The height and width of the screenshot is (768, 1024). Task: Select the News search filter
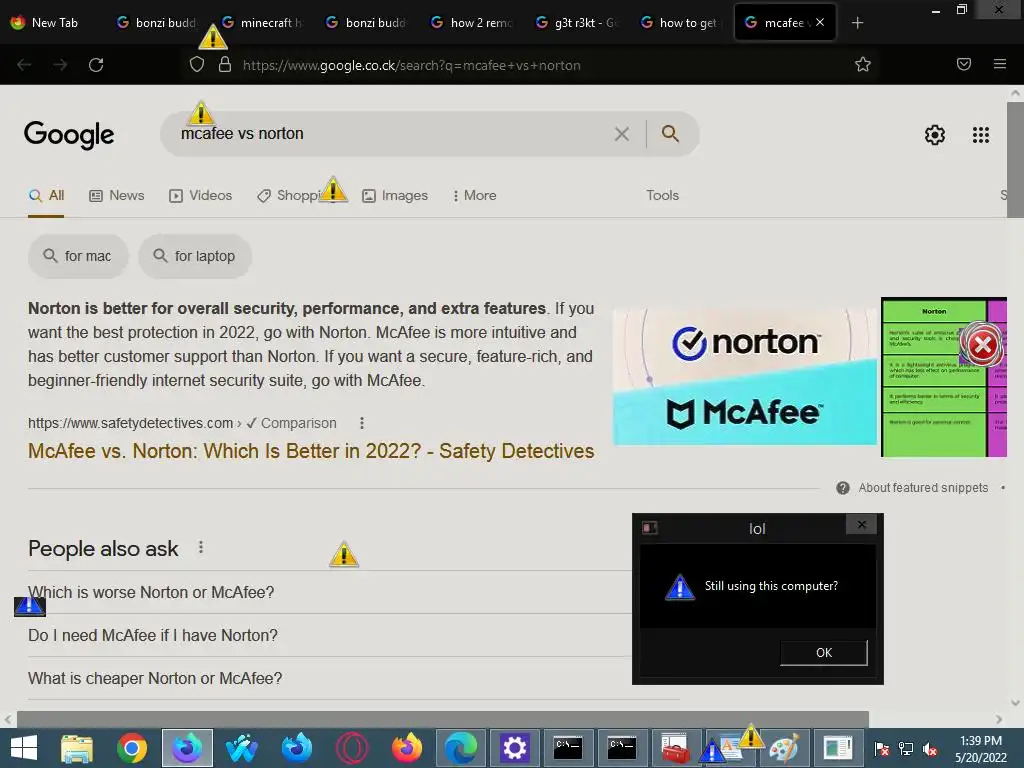click(x=116, y=195)
